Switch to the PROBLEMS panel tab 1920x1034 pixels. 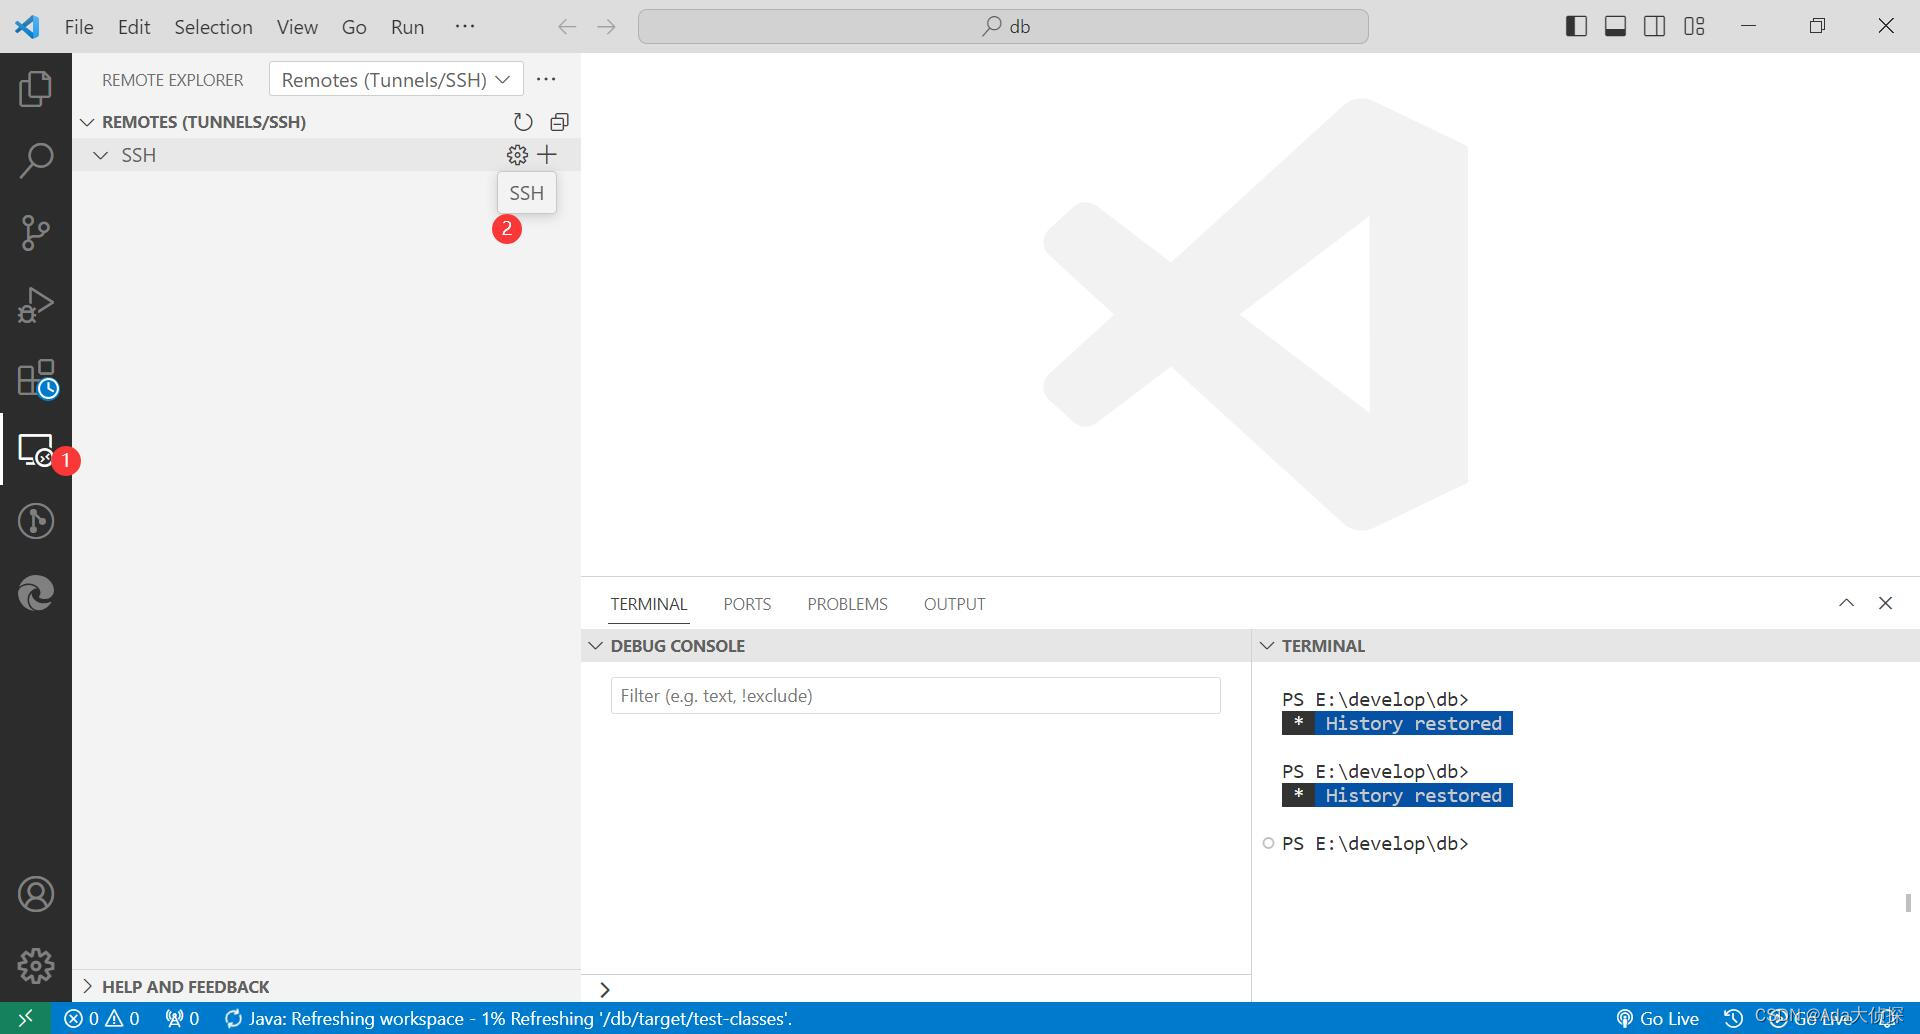tap(847, 604)
